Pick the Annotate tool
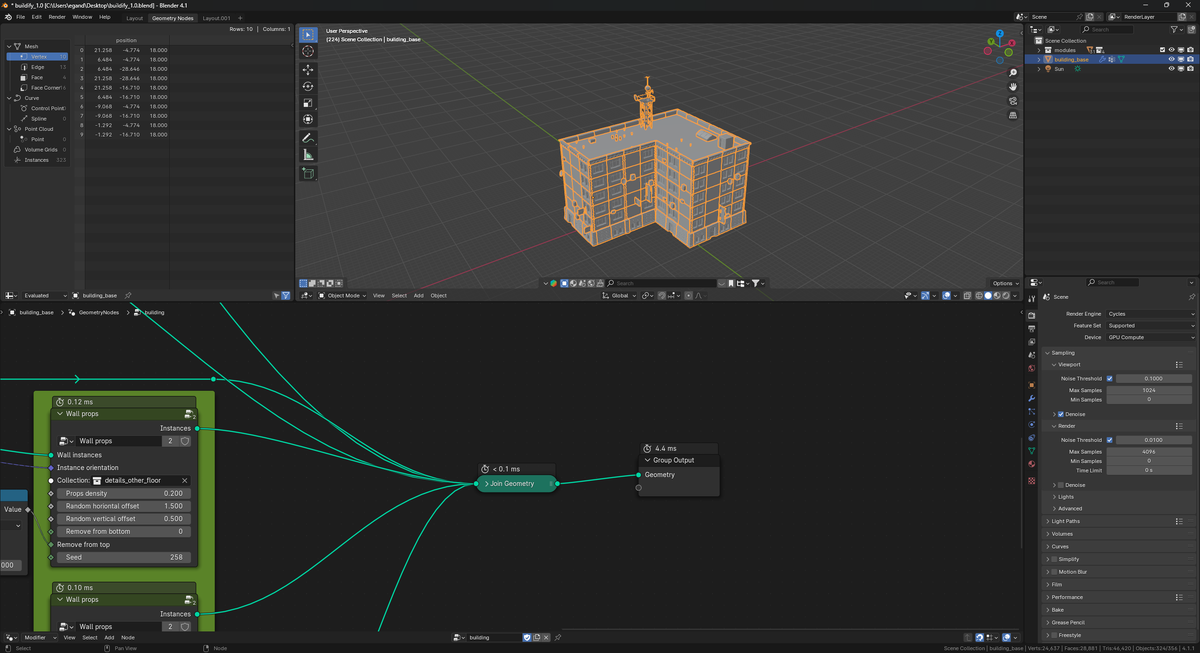This screenshot has height=653, width=1200. click(308, 137)
